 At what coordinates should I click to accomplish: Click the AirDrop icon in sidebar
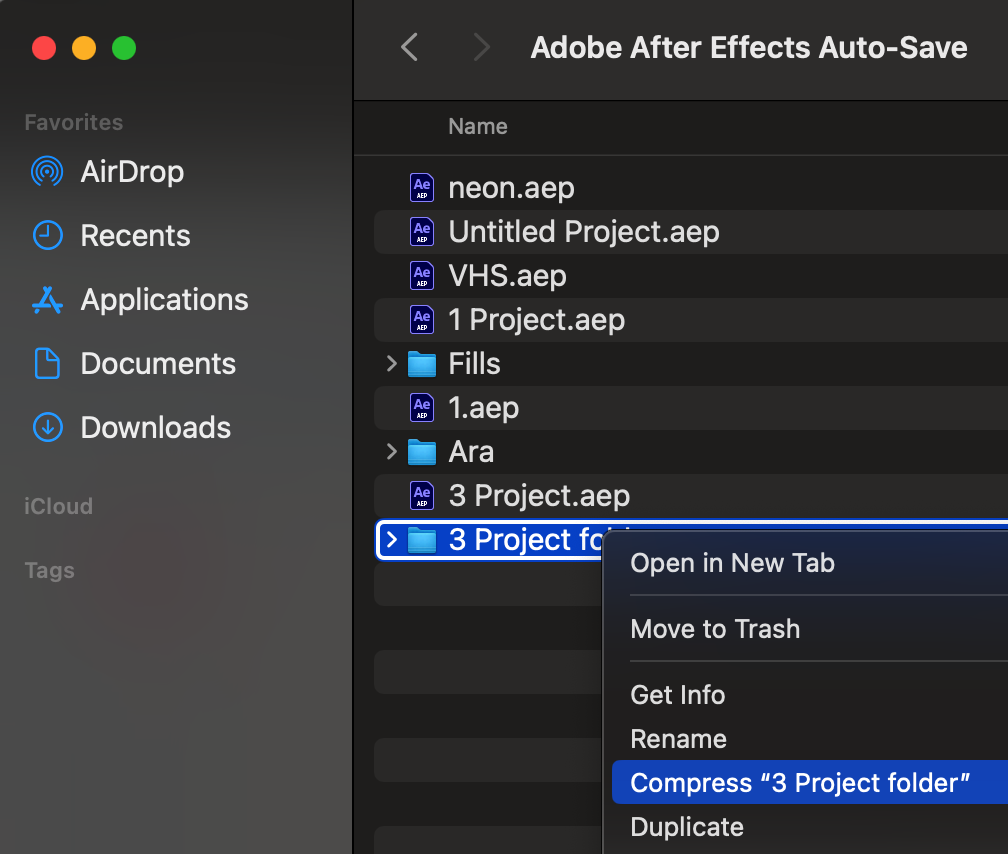pos(47,172)
